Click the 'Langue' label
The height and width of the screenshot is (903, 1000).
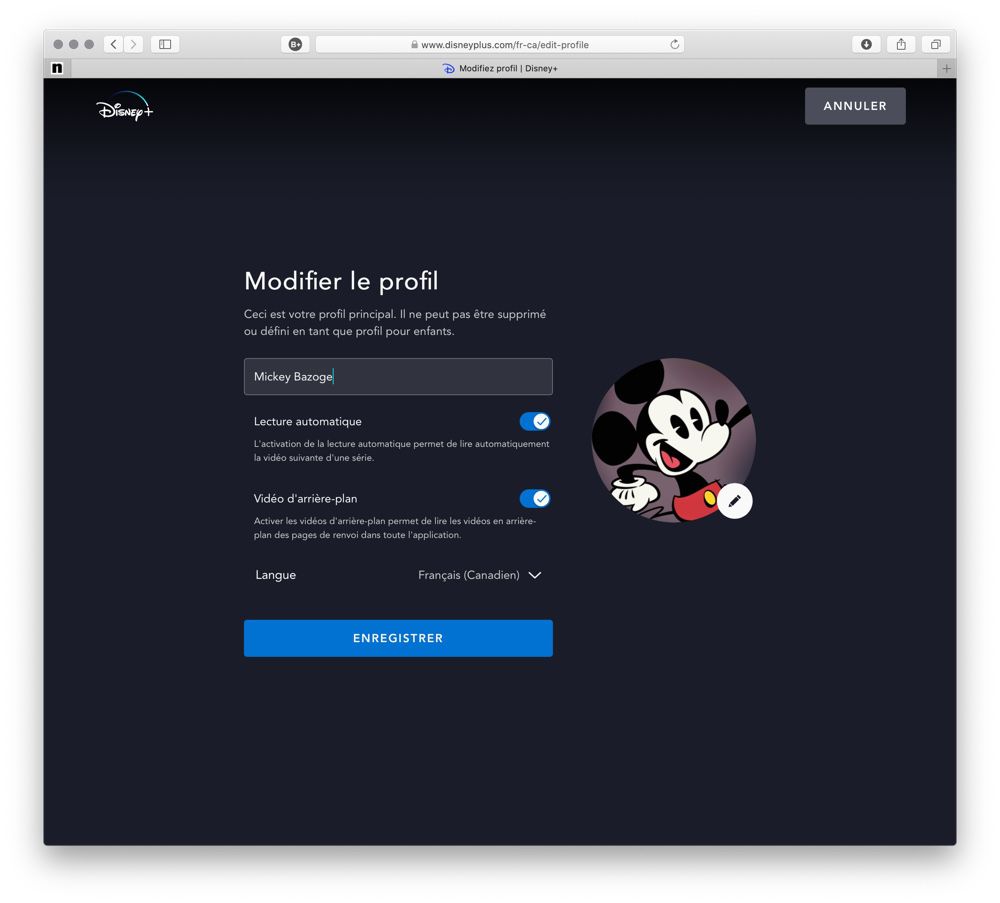pos(276,575)
